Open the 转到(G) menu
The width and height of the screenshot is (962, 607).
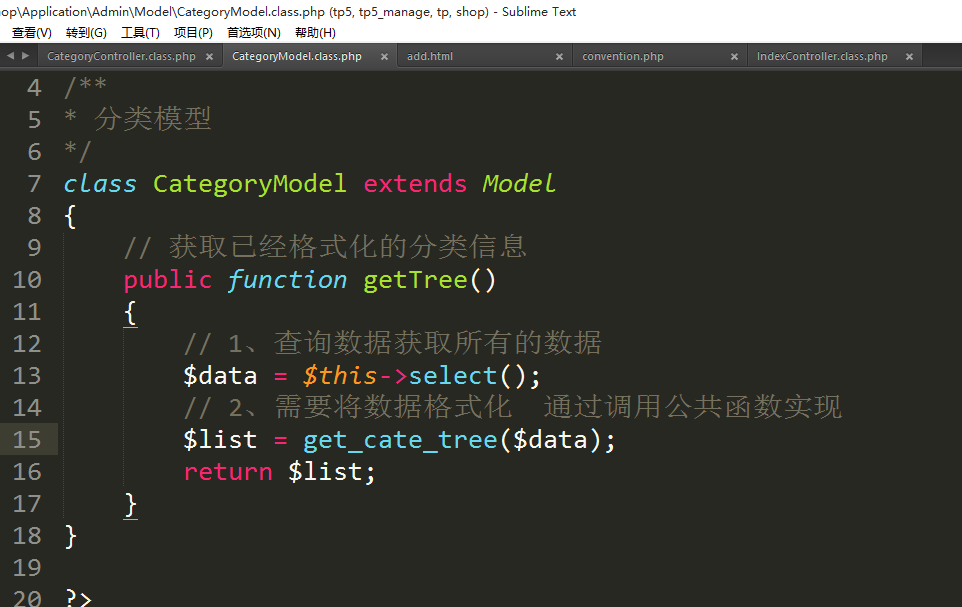click(86, 33)
